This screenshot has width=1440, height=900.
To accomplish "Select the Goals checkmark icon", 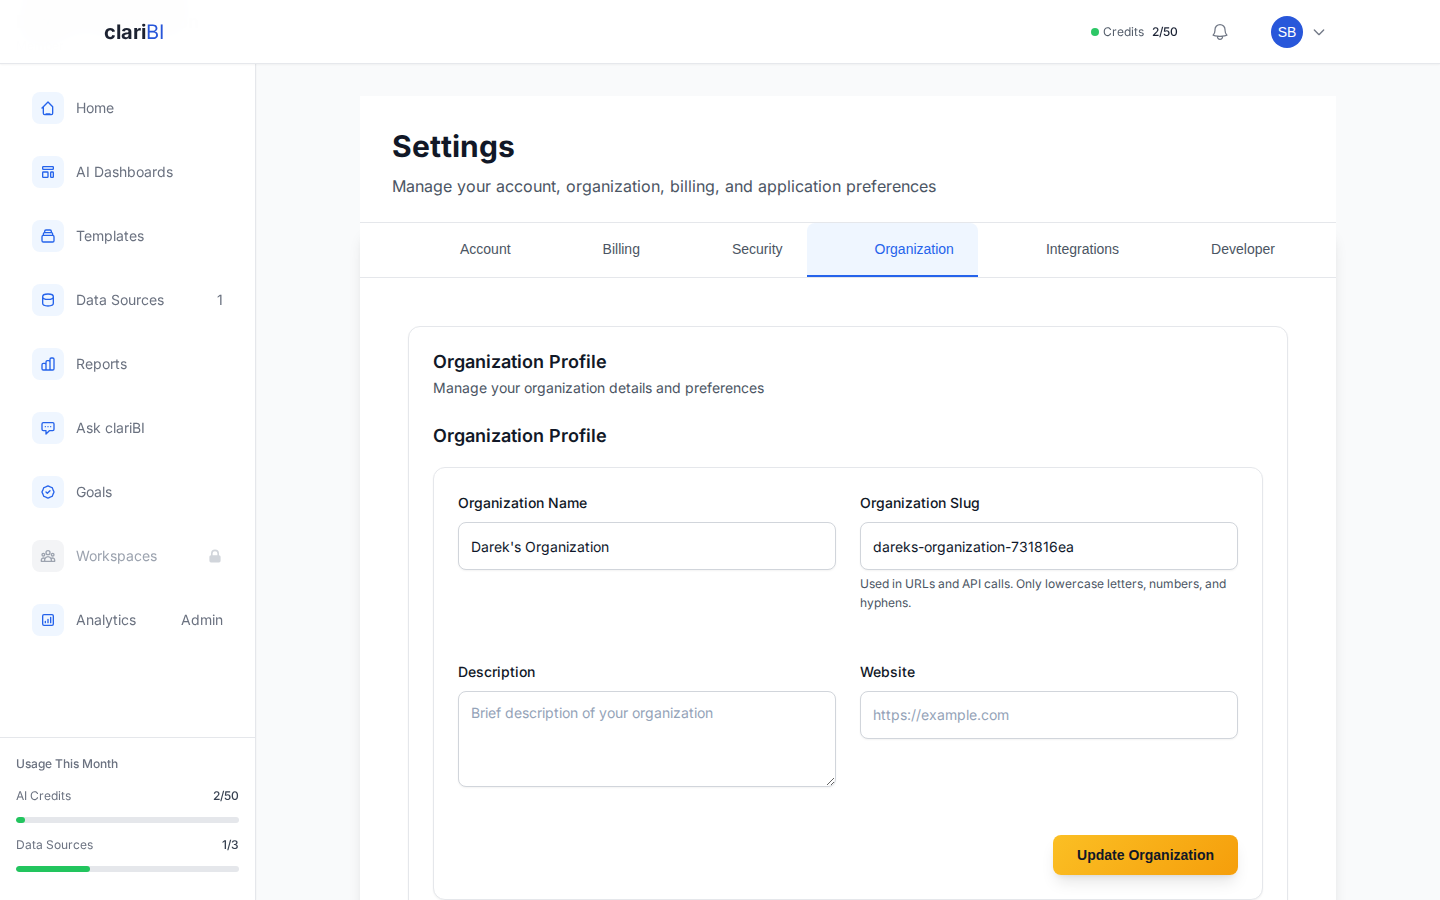I will pos(48,492).
